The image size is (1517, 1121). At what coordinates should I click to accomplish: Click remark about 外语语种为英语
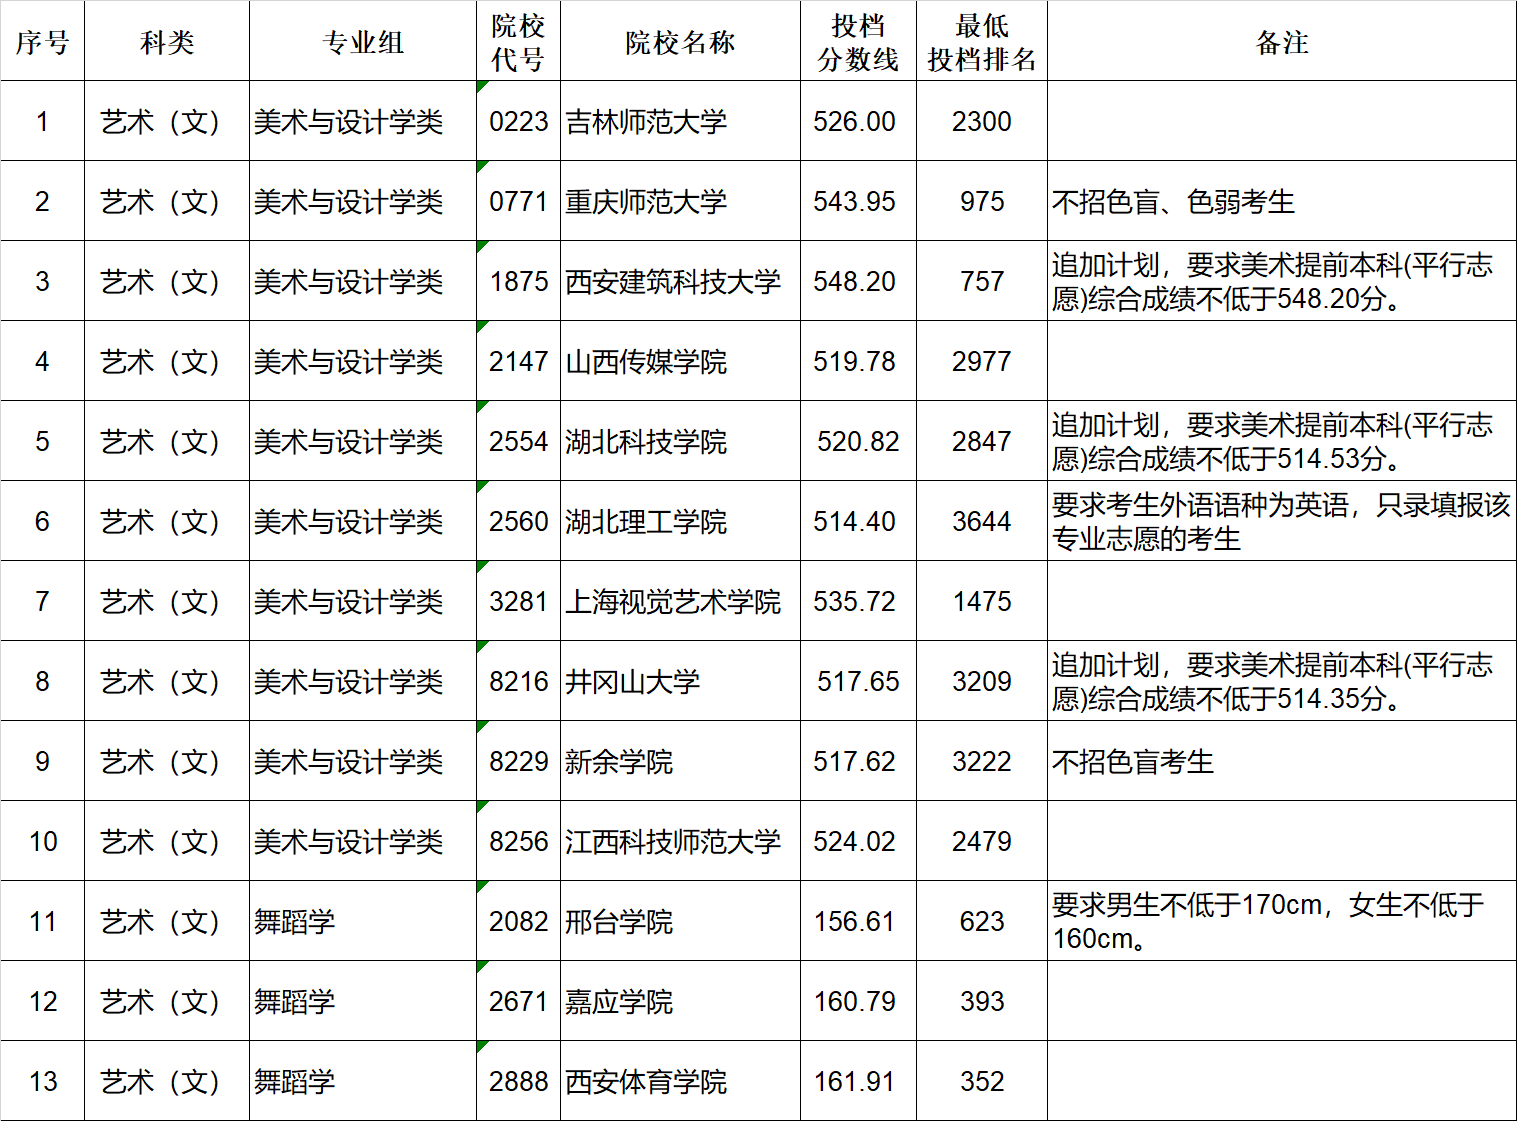point(1282,521)
